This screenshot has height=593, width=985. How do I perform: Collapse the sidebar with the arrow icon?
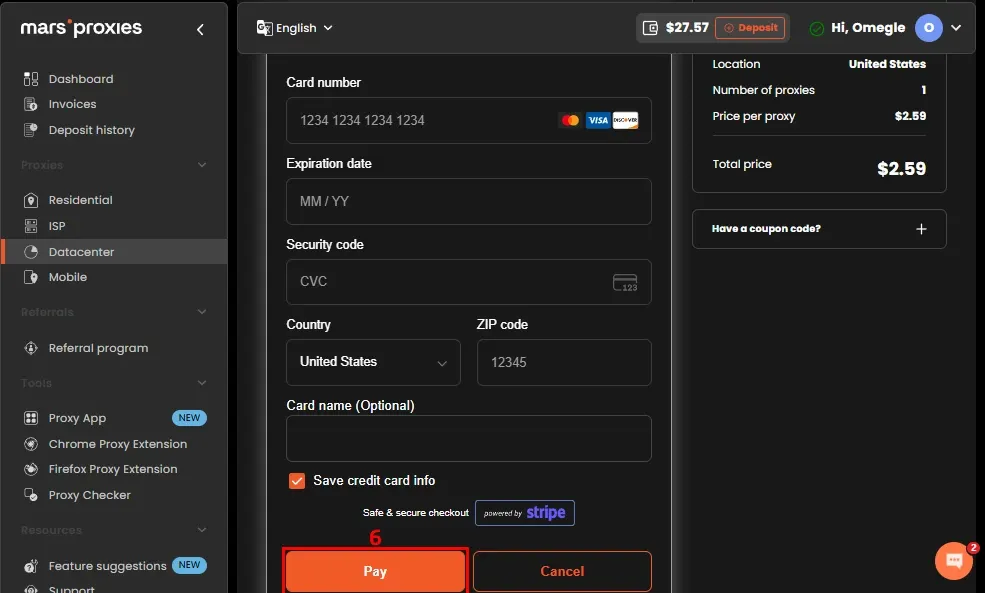200,30
